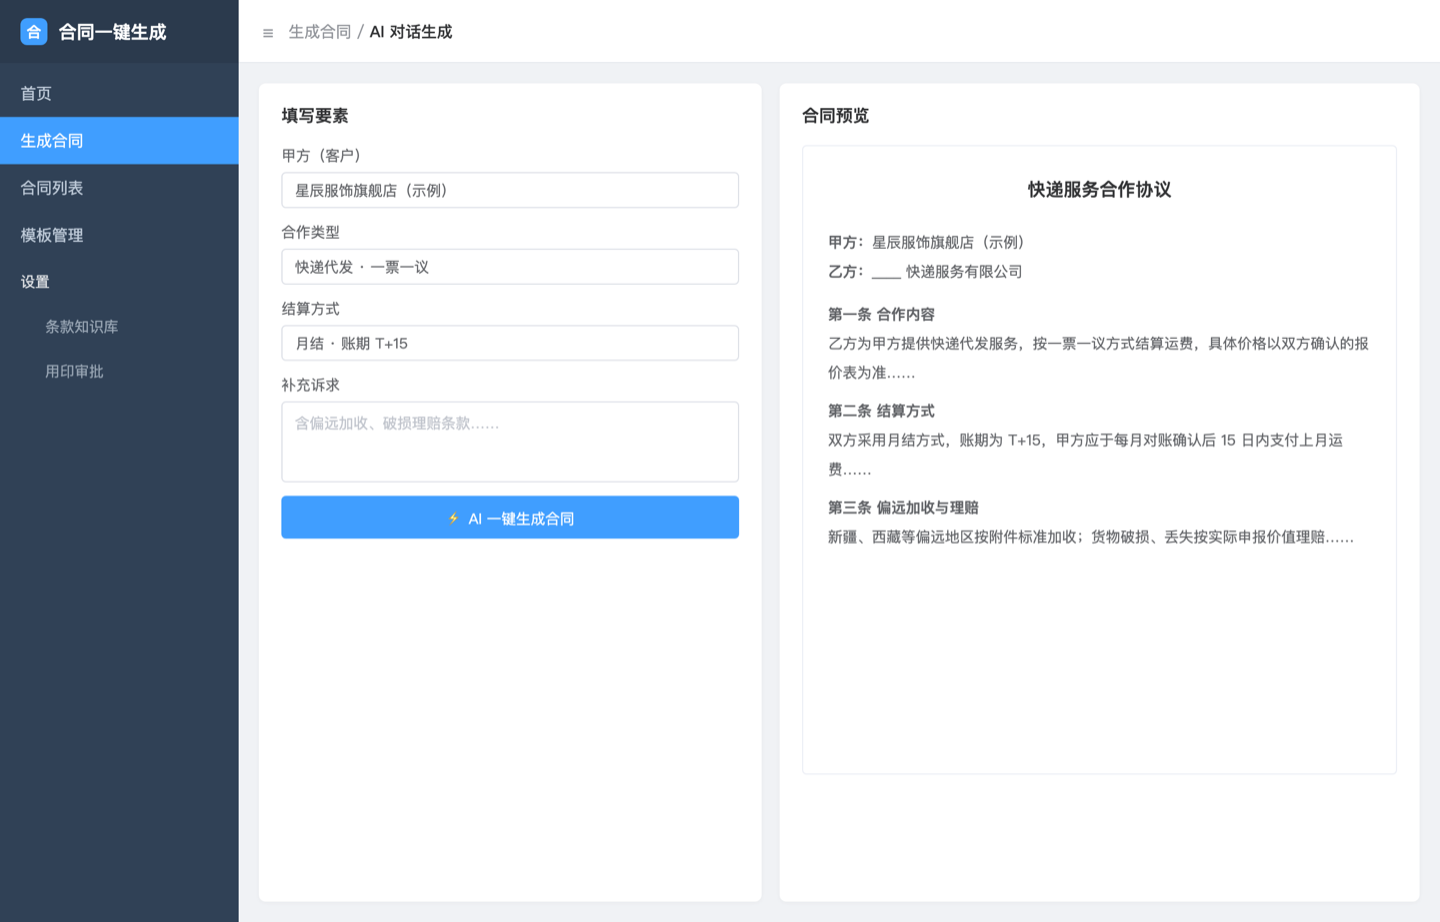Toggle the hamburger sidebar collapse icon
Viewport: 1440px width, 922px height.
pos(268,33)
